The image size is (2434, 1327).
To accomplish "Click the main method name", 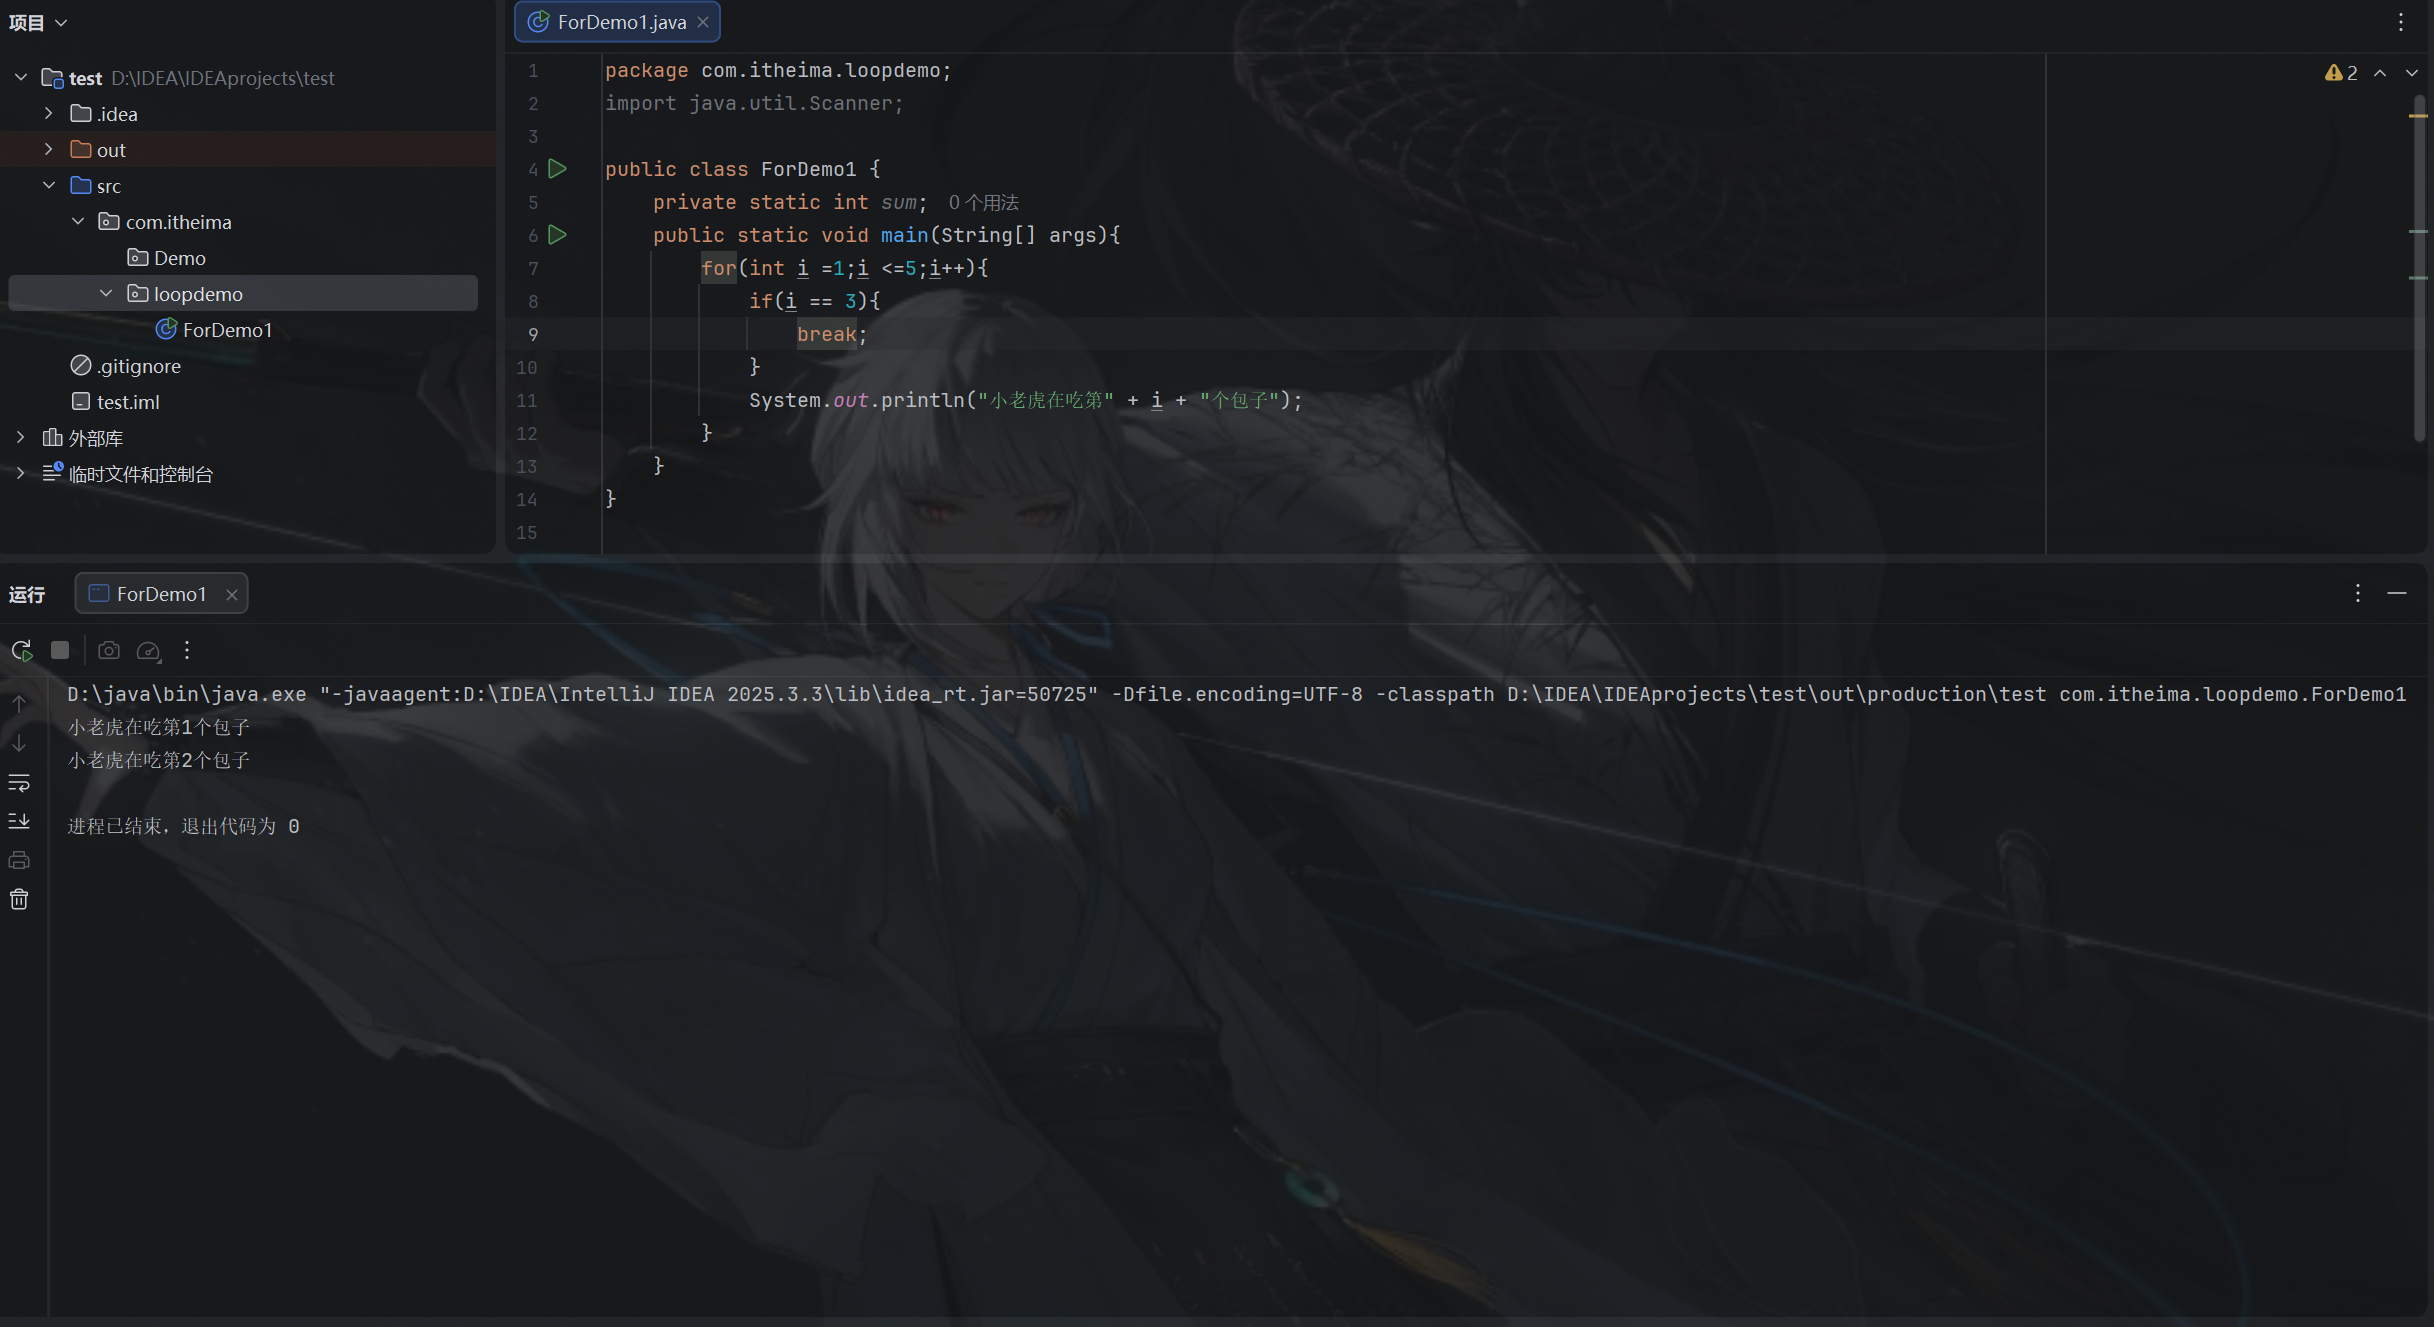I will 904,235.
